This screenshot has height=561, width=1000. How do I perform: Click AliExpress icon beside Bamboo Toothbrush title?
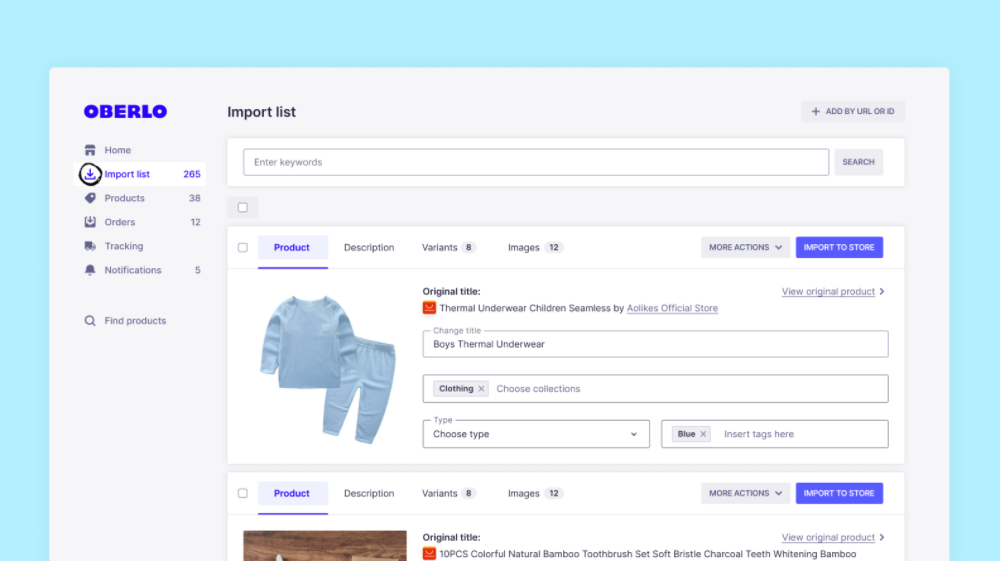[x=429, y=553]
